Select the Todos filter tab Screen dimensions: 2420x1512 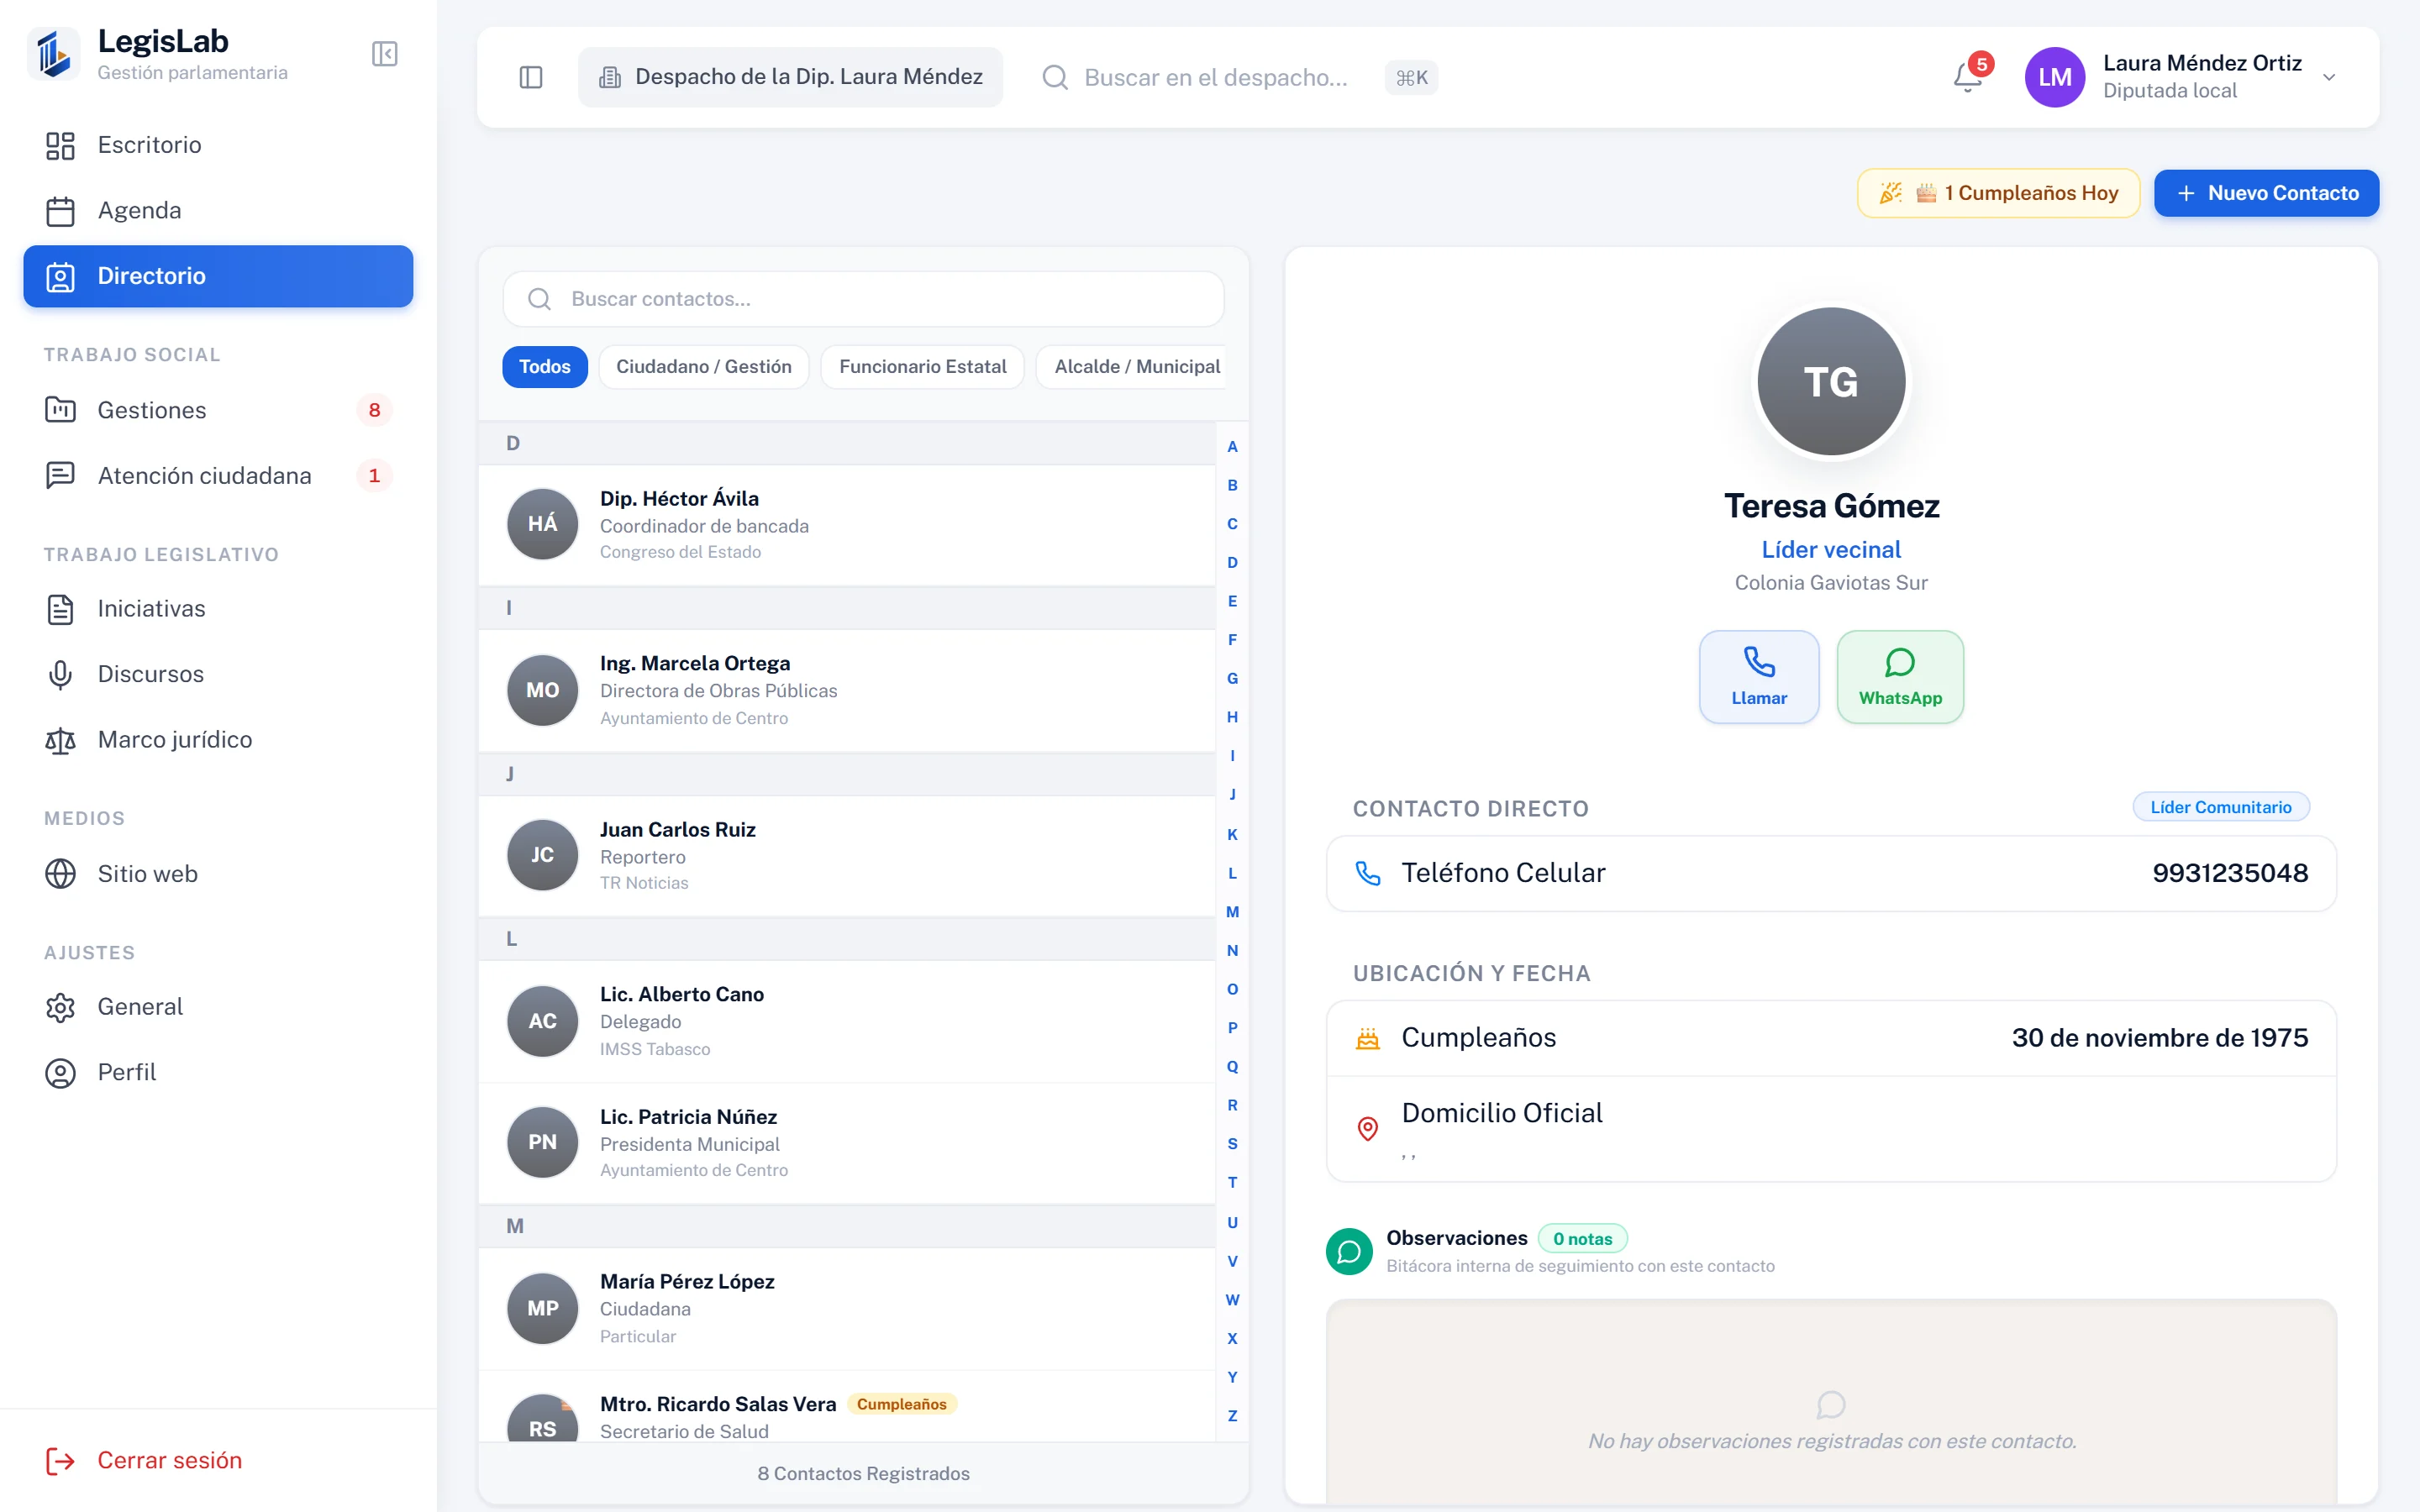pyautogui.click(x=545, y=367)
